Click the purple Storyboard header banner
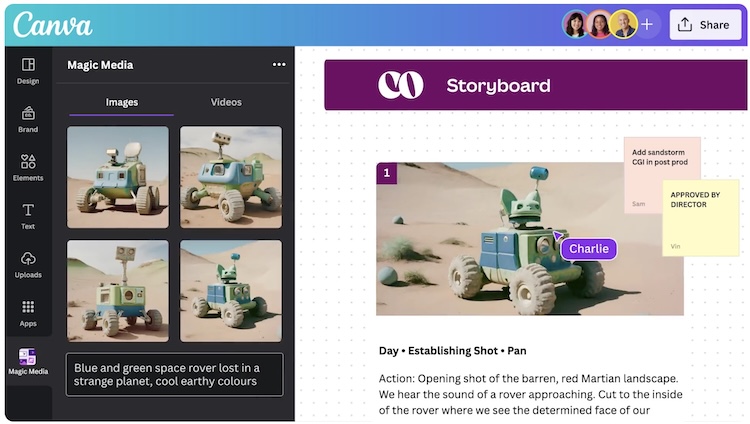750x424 pixels. [x=535, y=85]
